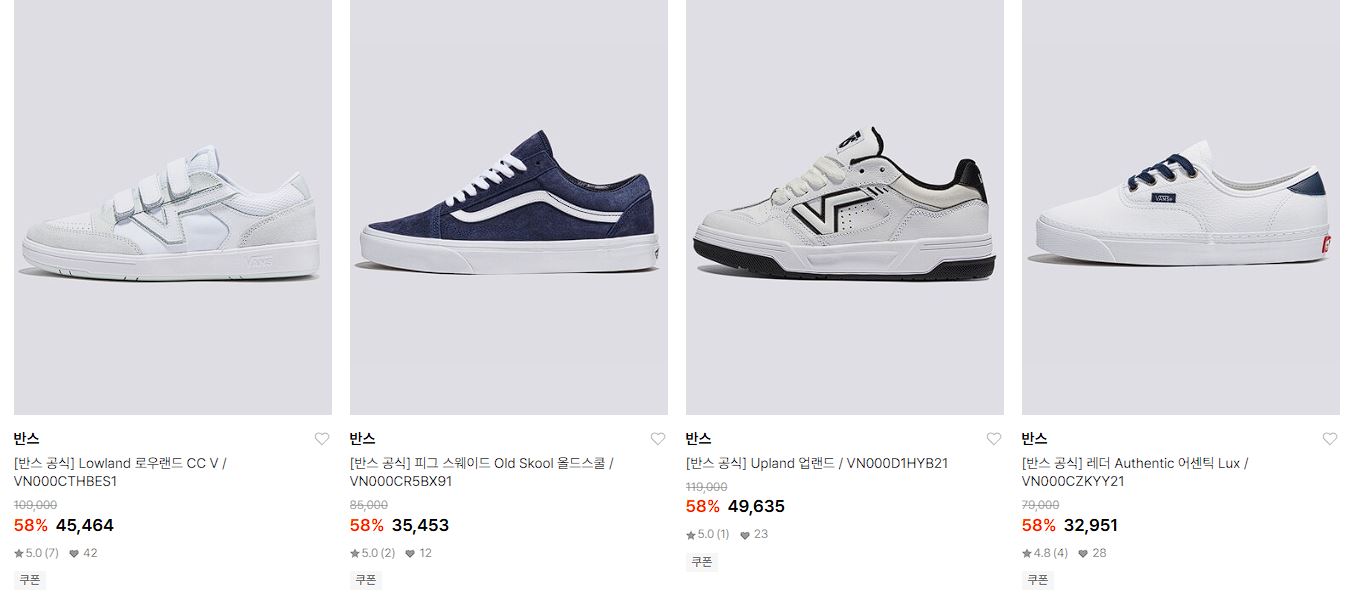Open Upland 업랜드 VN000D1HYB21 product title
Image resolution: width=1351 pixels, height=593 pixels.
tap(817, 463)
